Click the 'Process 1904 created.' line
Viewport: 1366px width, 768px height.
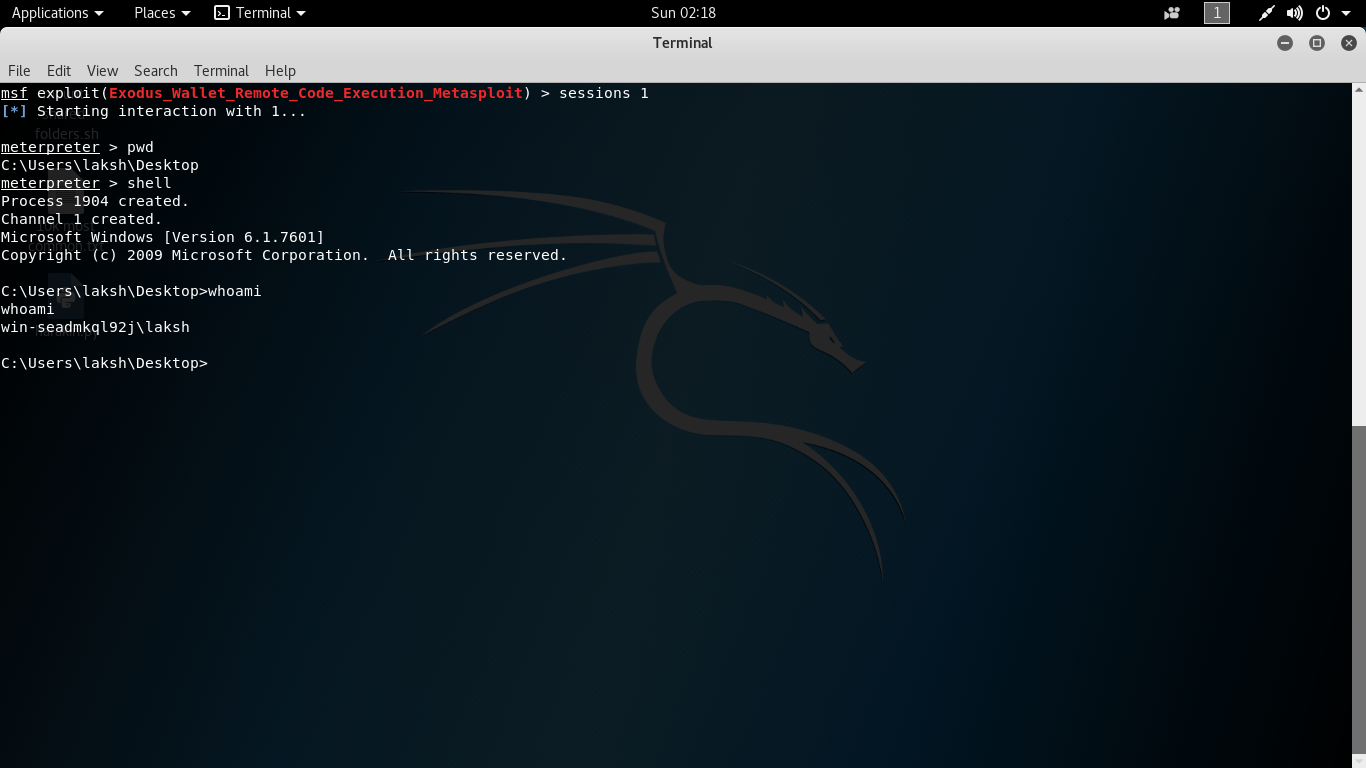(x=95, y=201)
